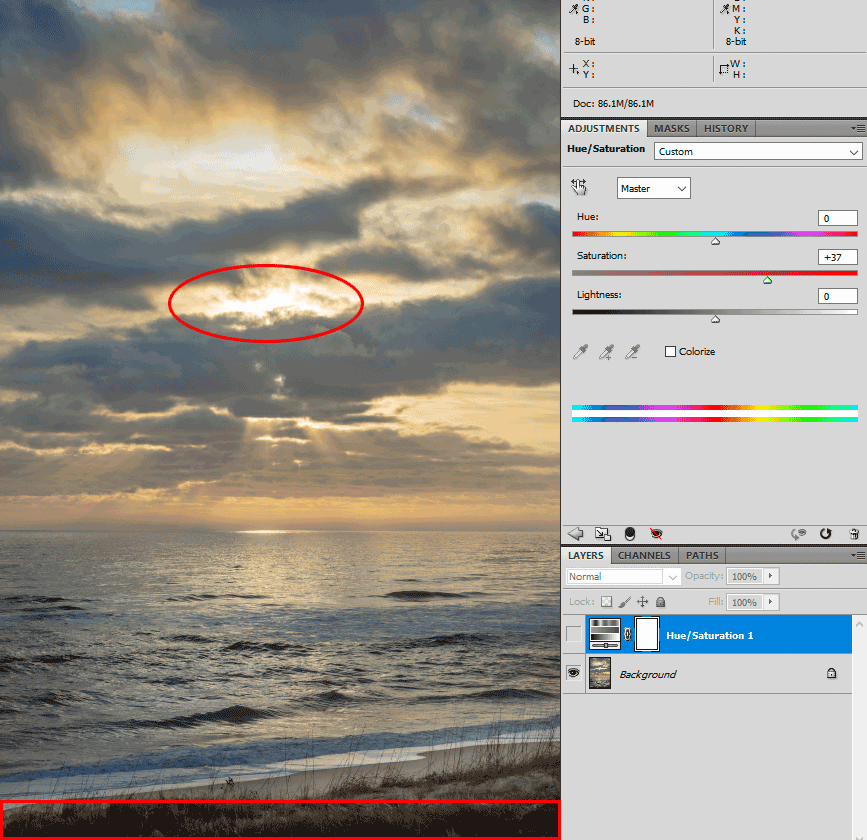
Task: Enable the Colorize checkbox
Action: (x=670, y=352)
